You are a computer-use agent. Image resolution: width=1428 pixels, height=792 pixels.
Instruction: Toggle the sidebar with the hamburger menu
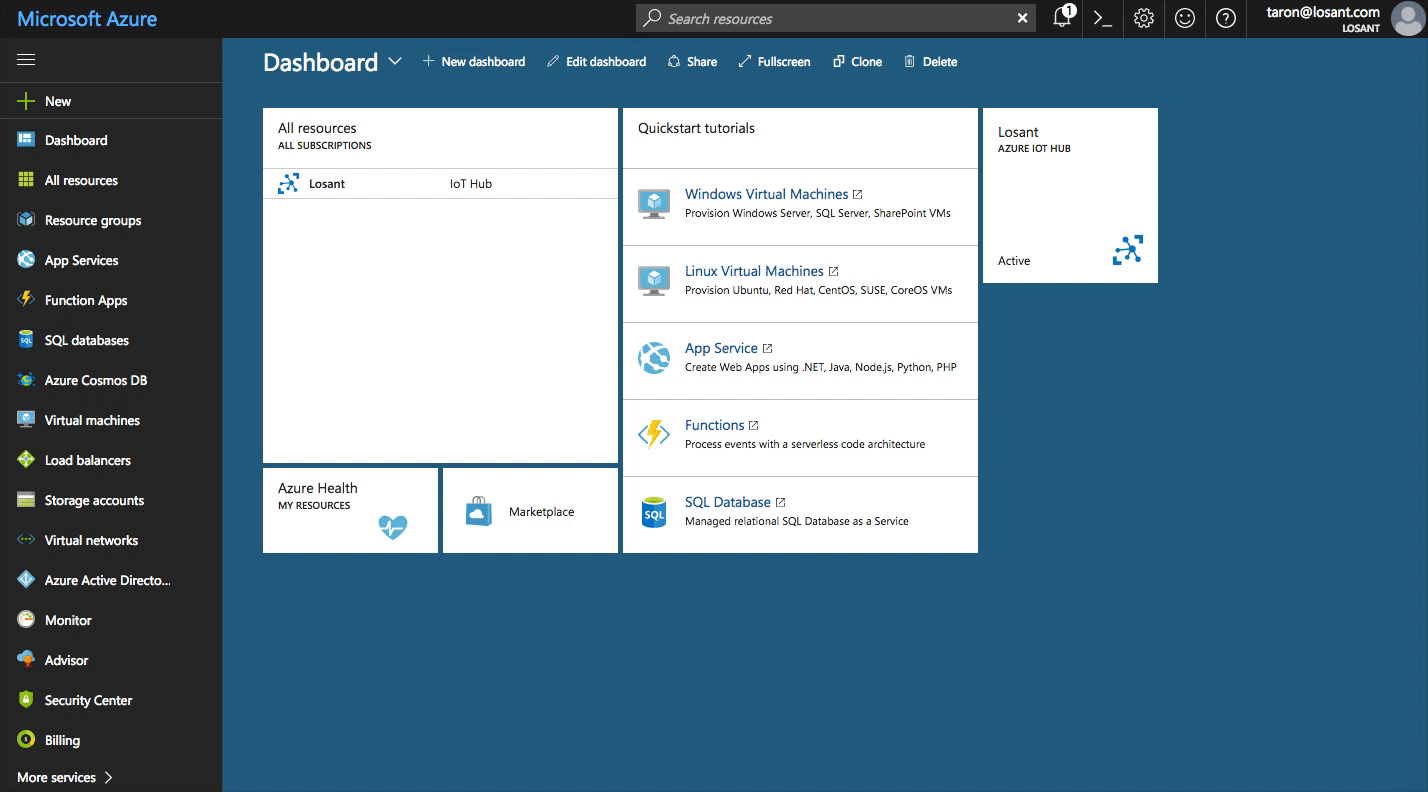(26, 60)
